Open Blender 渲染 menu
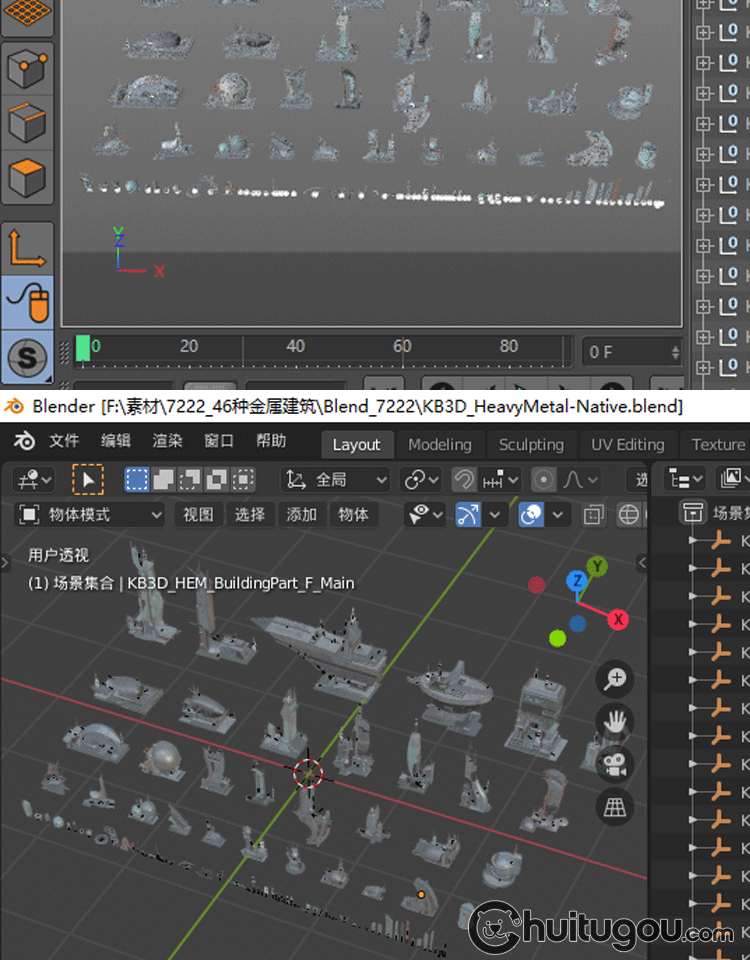Viewport: 750px width, 960px height. (167, 441)
